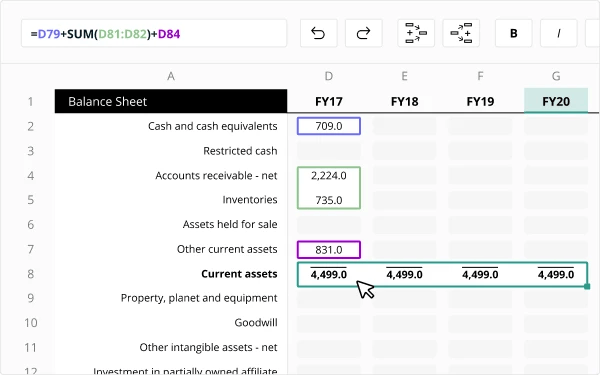Select row 3 header
The image size is (600, 375).
31,151
